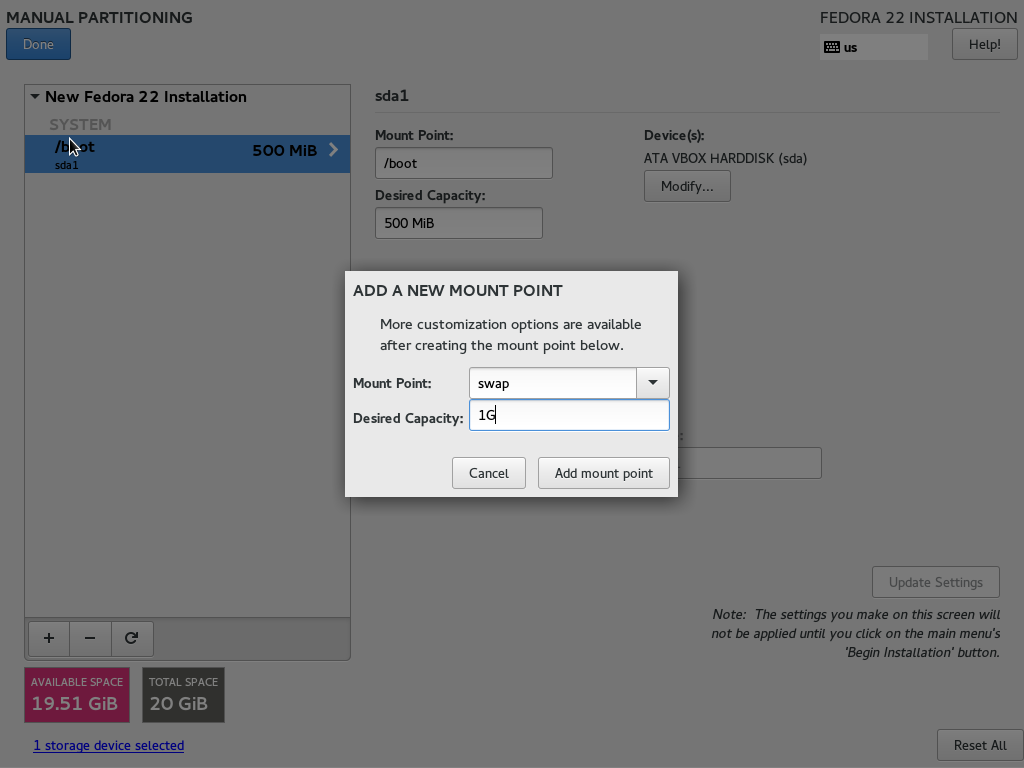The image size is (1024, 768).
Task: Click the sda1 heading text
Action: [x=392, y=96]
